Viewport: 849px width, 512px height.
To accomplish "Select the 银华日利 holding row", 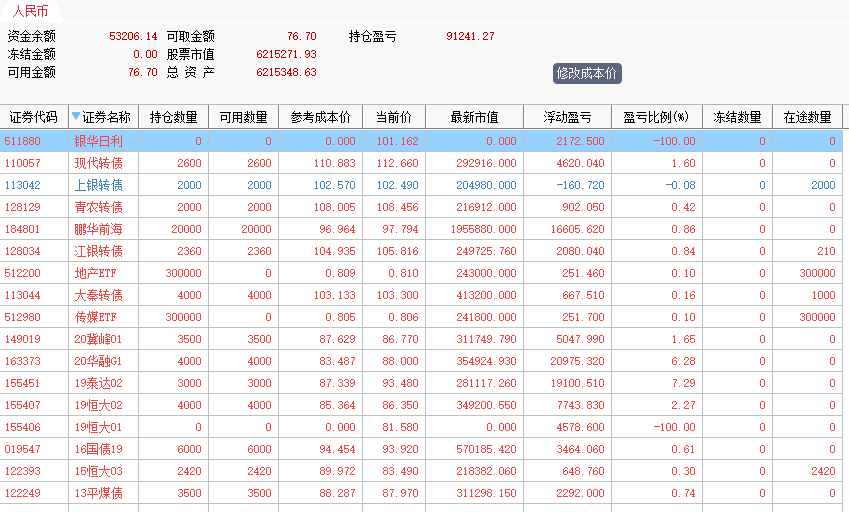I will click(98, 141).
